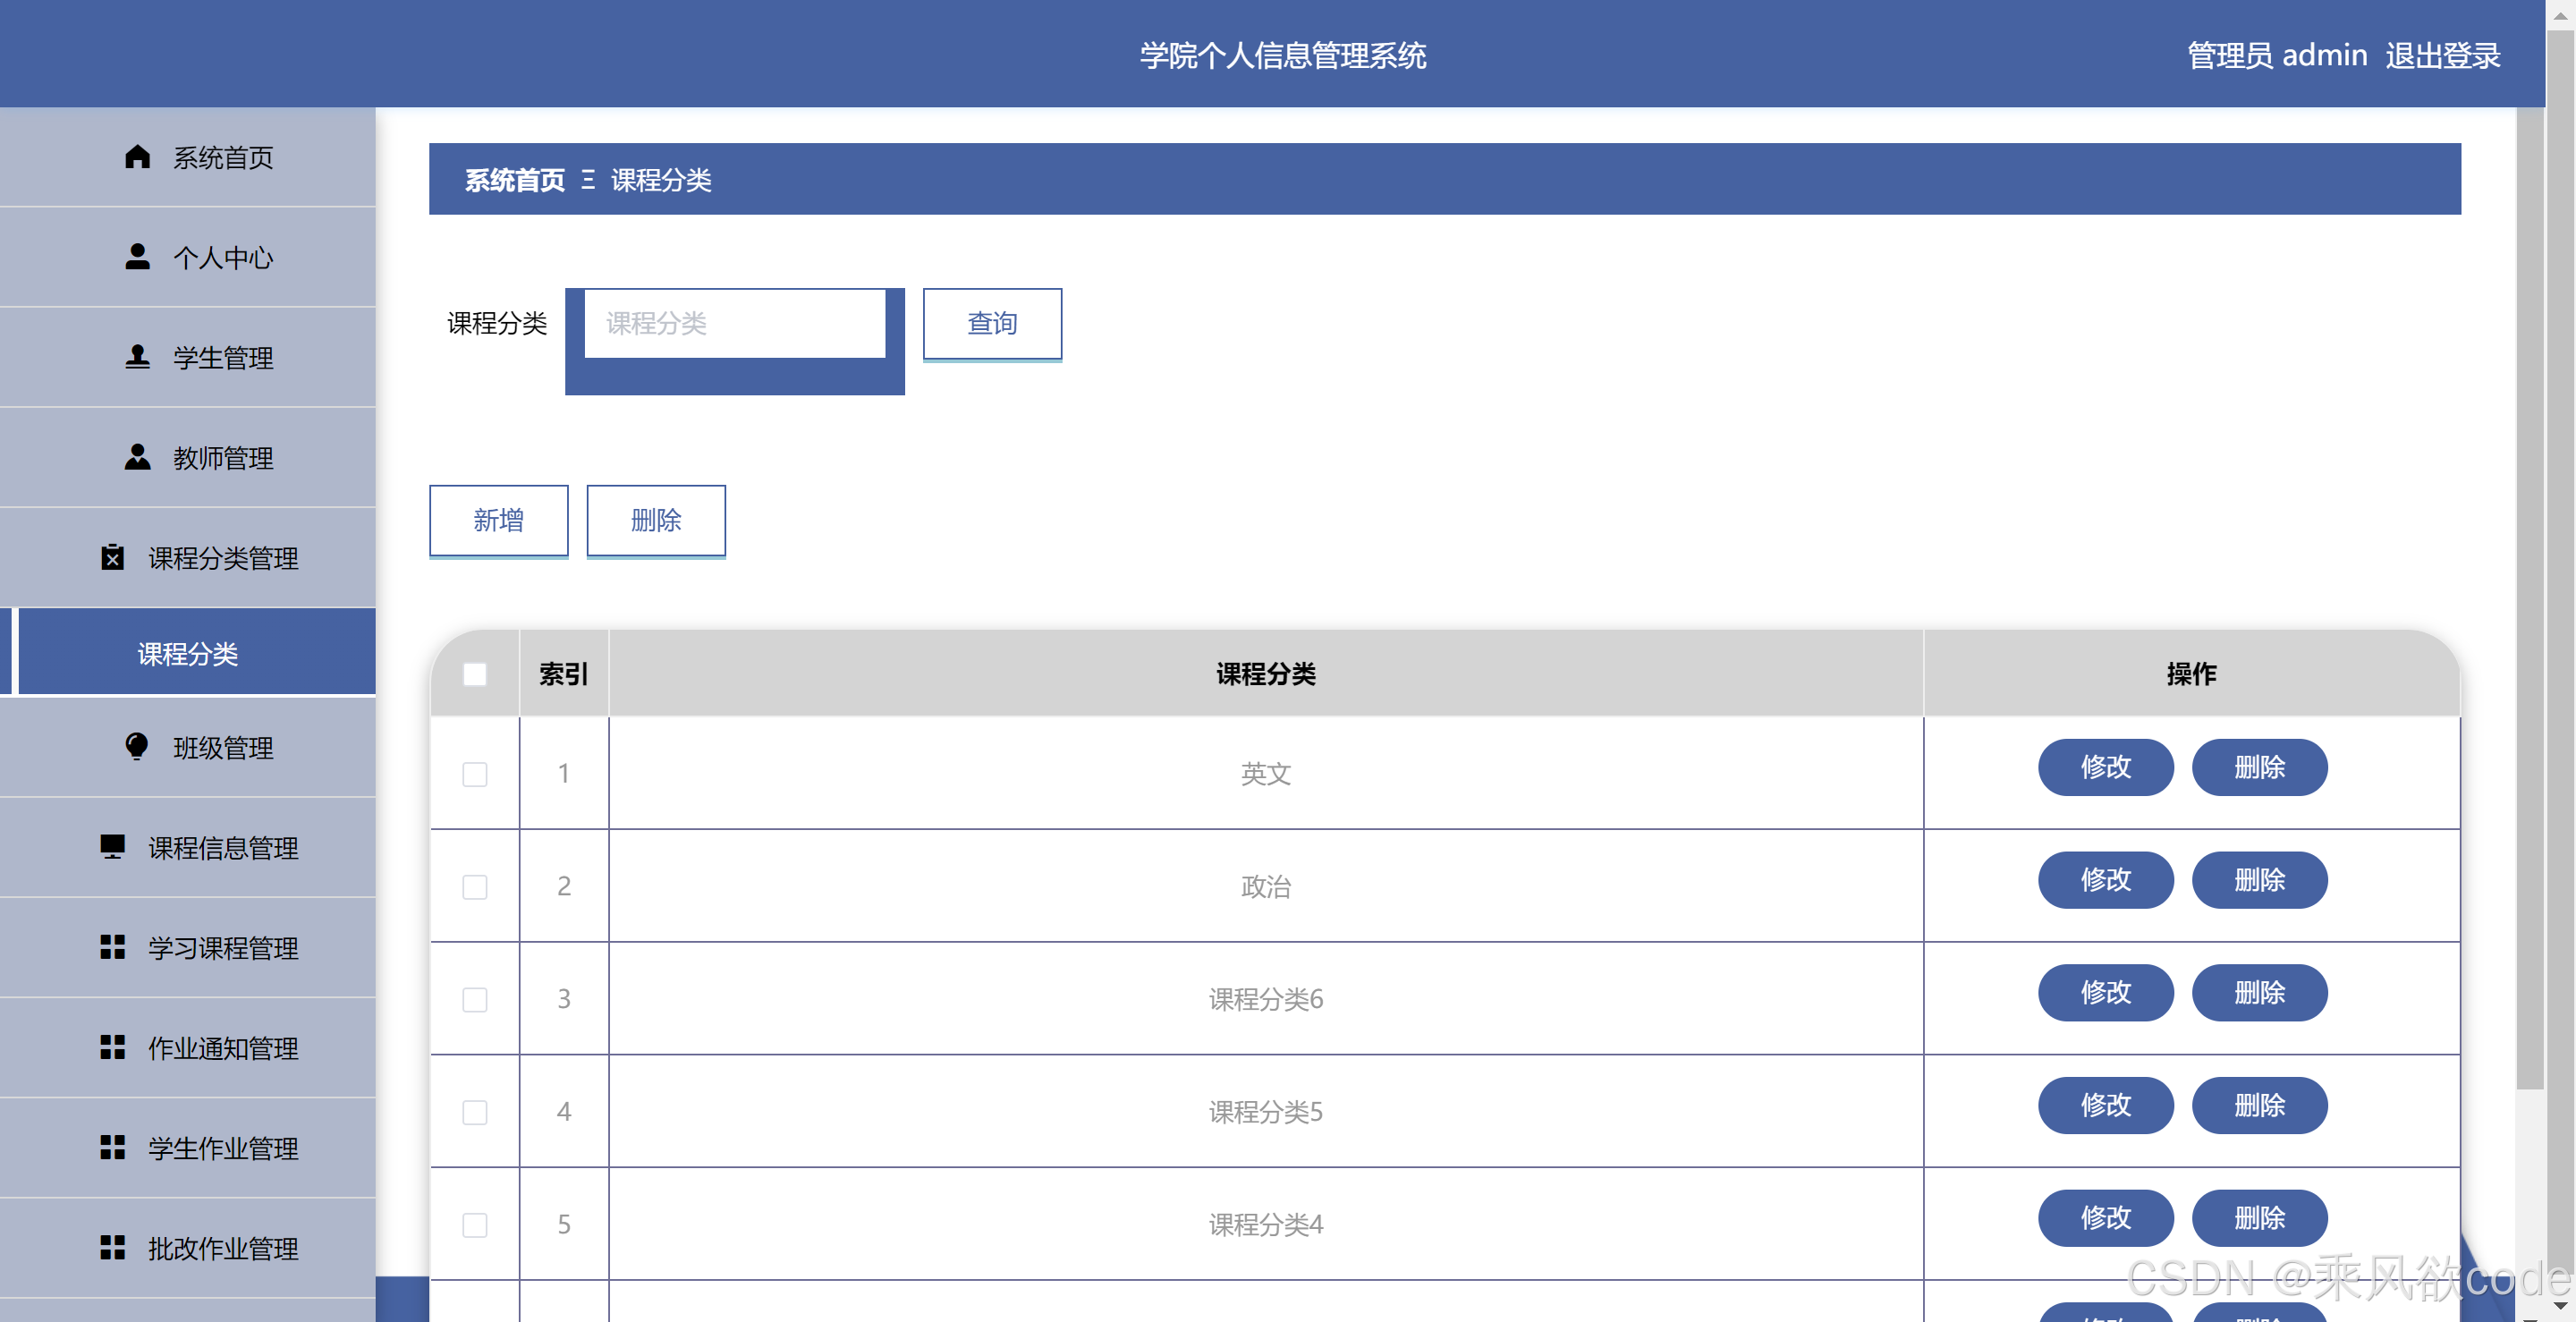Click the bulb icon beside 班级管理
Image resolution: width=2576 pixels, height=1322 pixels.
(137, 746)
